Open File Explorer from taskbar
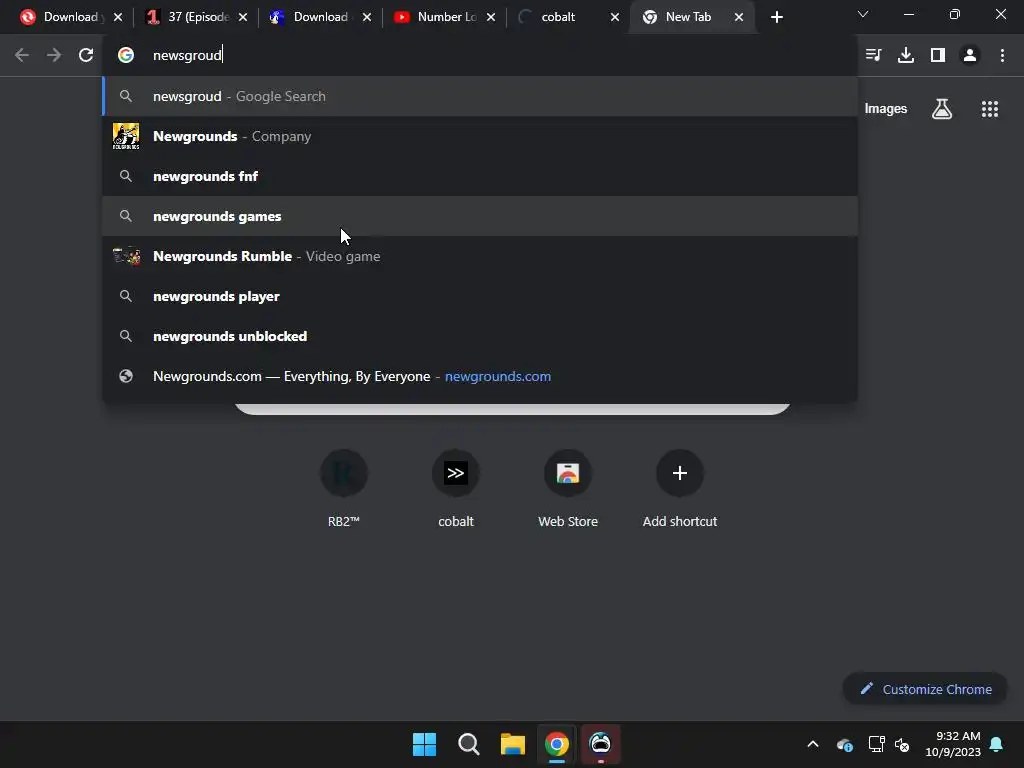This screenshot has width=1024, height=768. pos(513,744)
